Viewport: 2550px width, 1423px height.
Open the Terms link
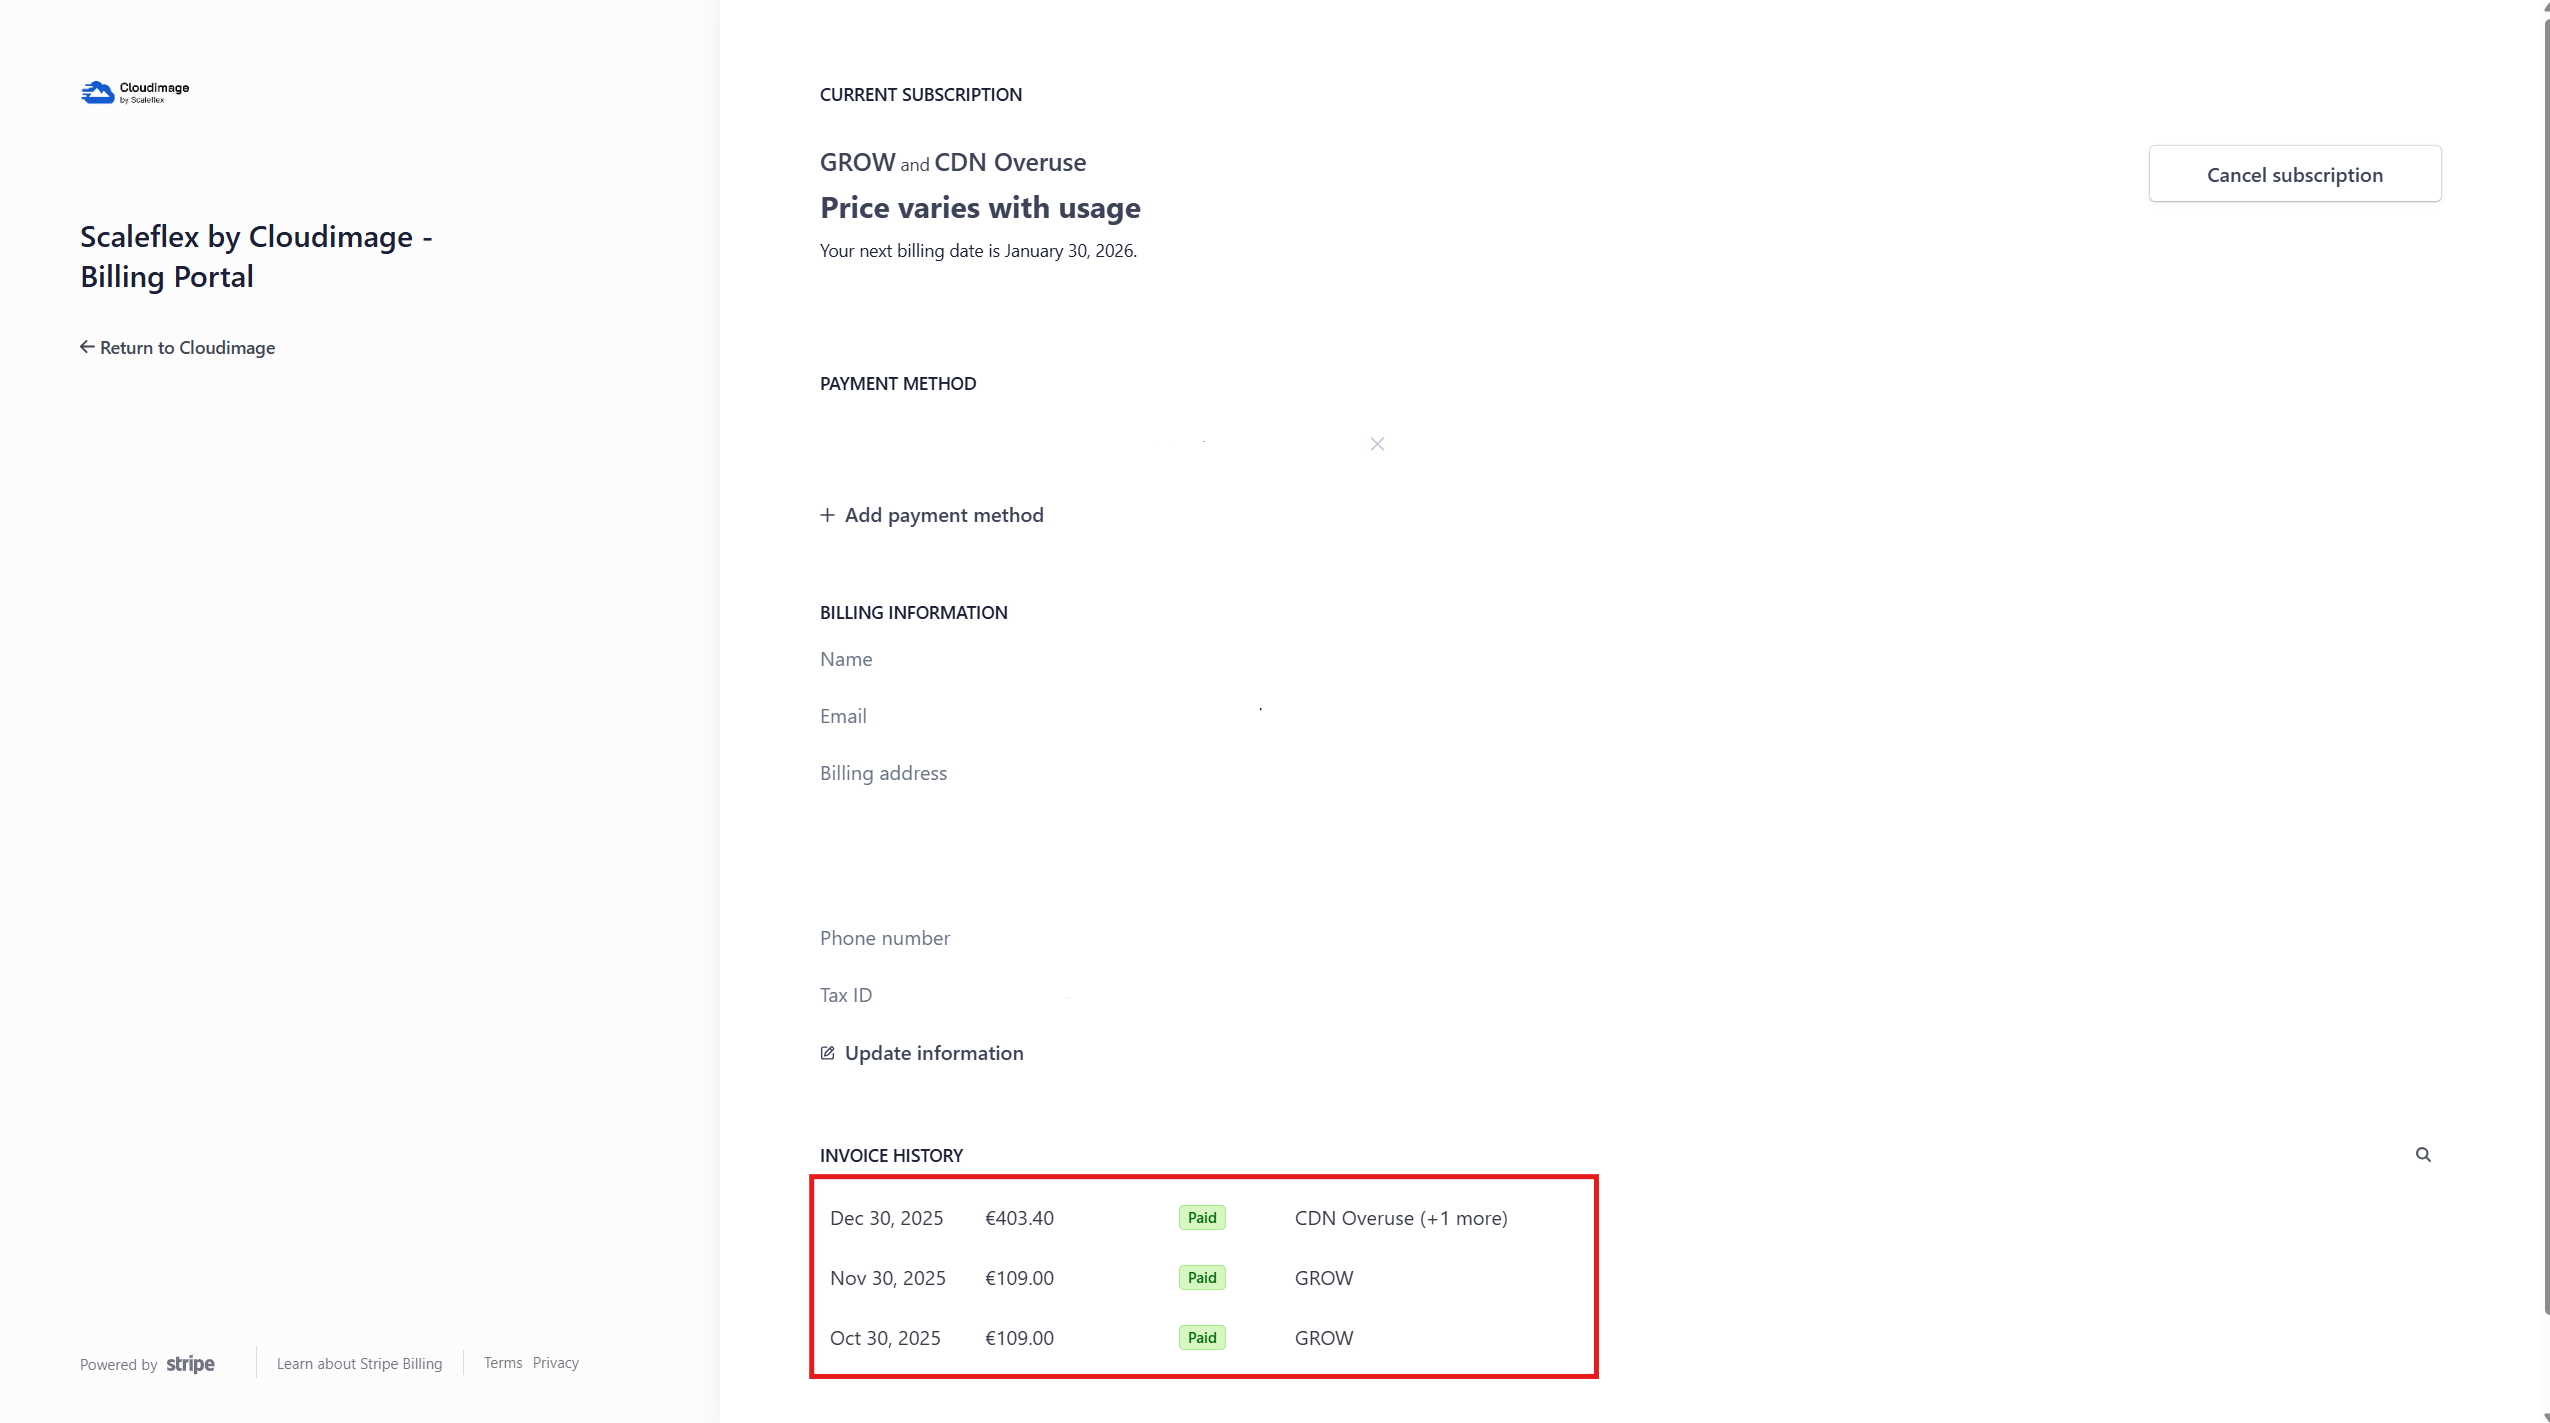(503, 1363)
